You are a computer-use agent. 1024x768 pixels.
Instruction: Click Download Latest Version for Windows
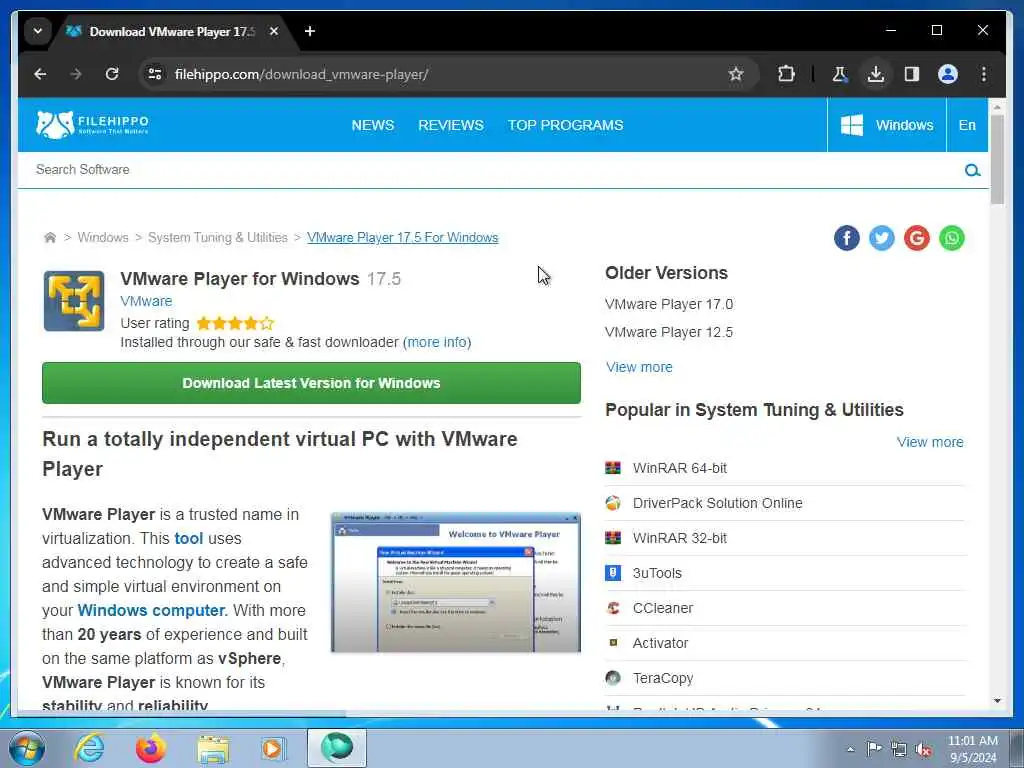(x=312, y=383)
